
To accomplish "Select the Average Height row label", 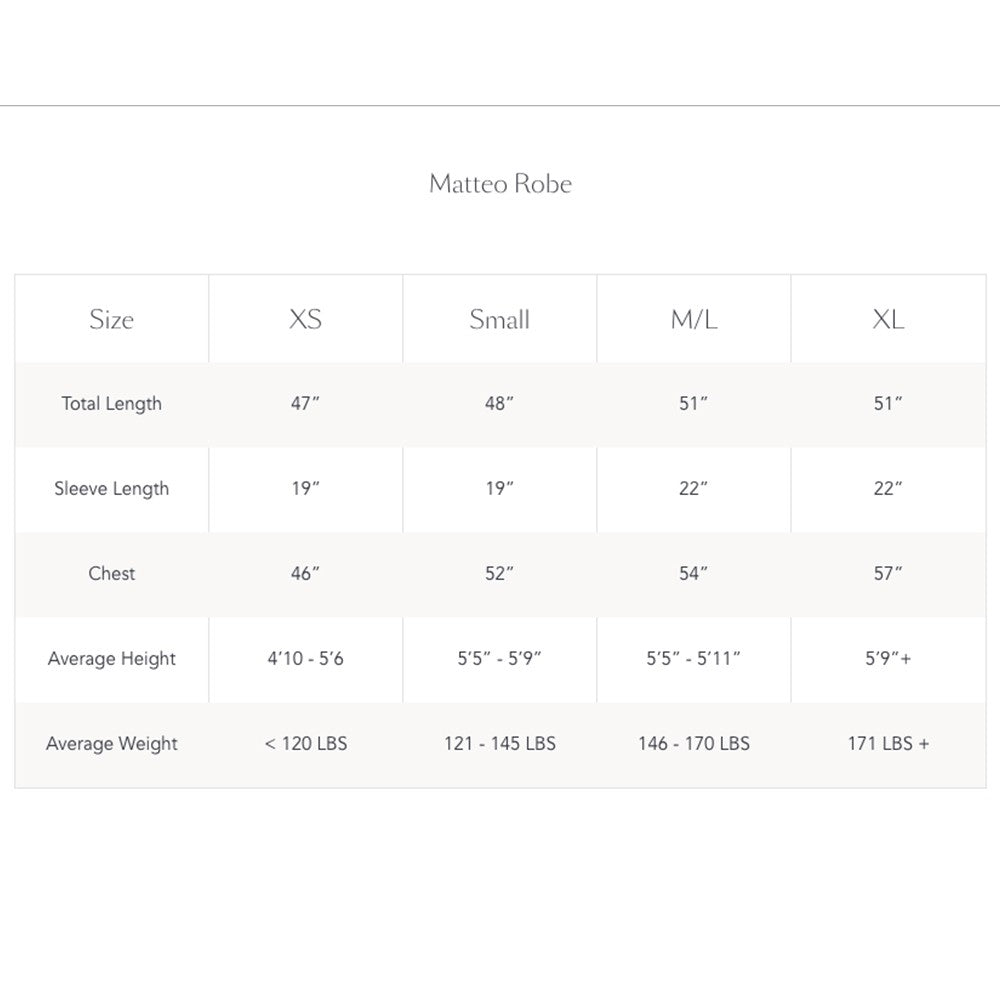I will [x=111, y=659].
